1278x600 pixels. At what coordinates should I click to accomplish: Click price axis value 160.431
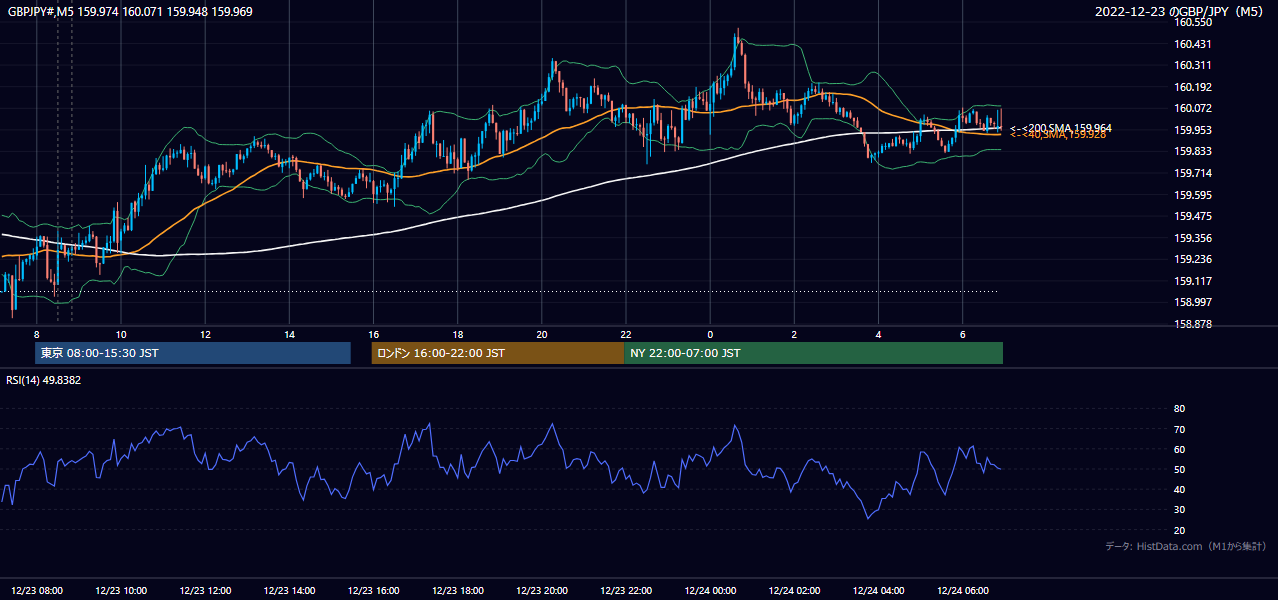click(x=1192, y=44)
